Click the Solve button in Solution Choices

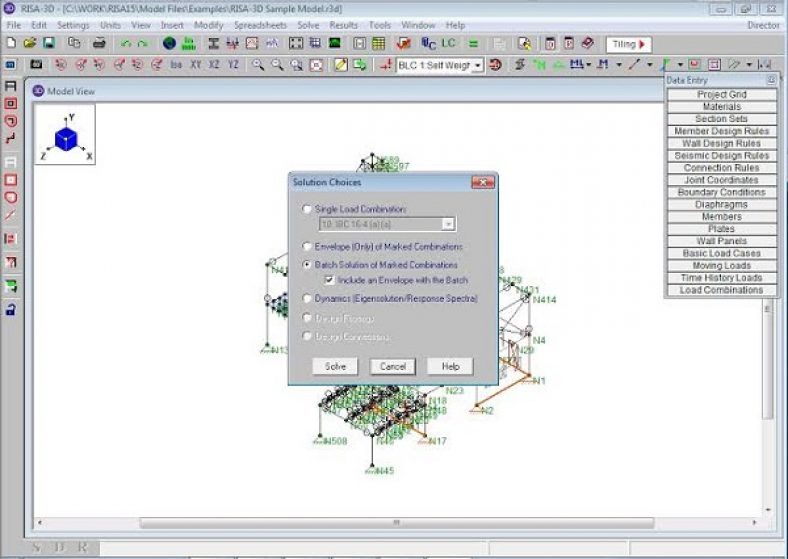[335, 366]
